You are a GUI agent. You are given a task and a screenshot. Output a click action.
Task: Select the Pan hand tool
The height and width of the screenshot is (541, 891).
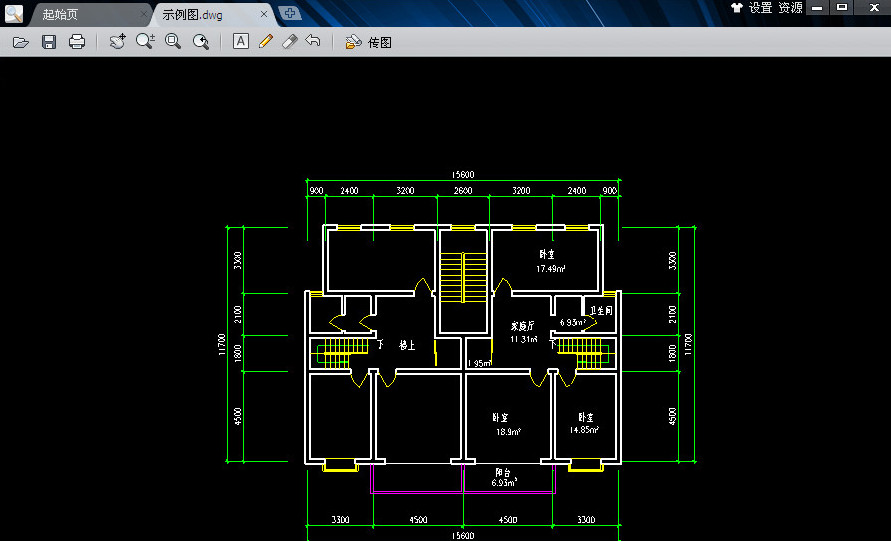tap(117, 42)
